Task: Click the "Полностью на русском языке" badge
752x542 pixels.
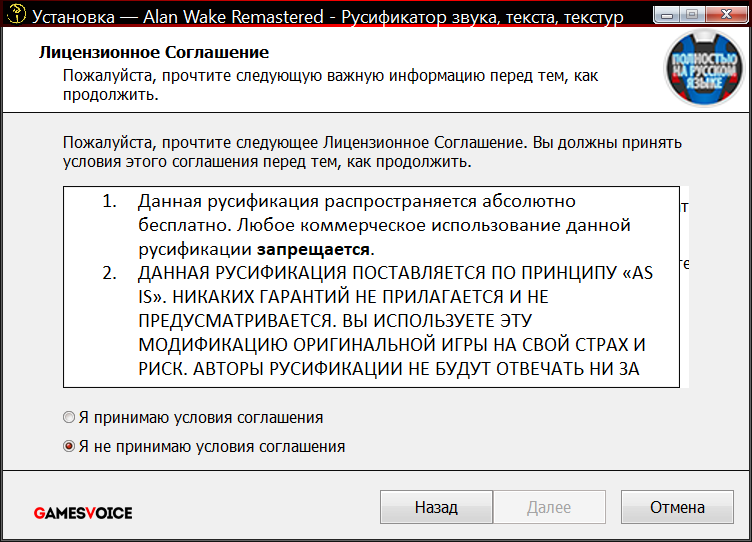Action: [703, 70]
